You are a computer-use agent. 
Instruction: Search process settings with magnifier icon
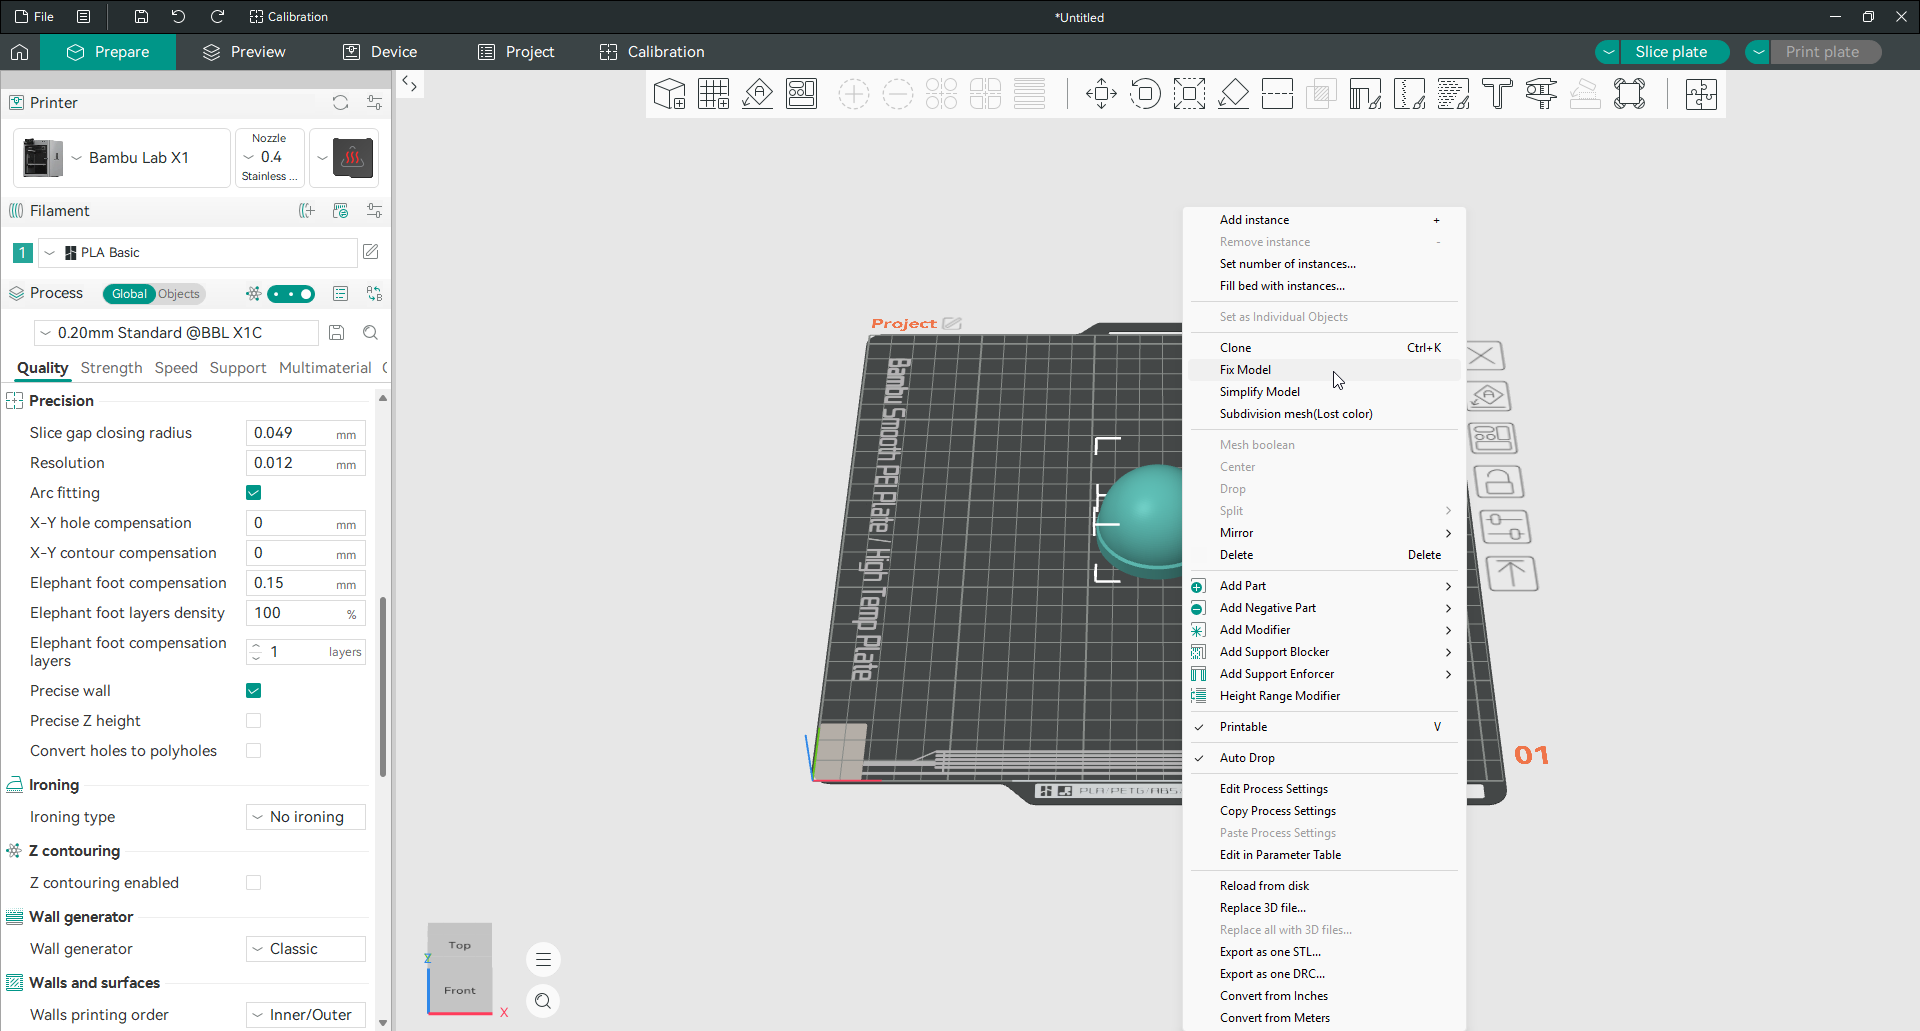click(370, 333)
